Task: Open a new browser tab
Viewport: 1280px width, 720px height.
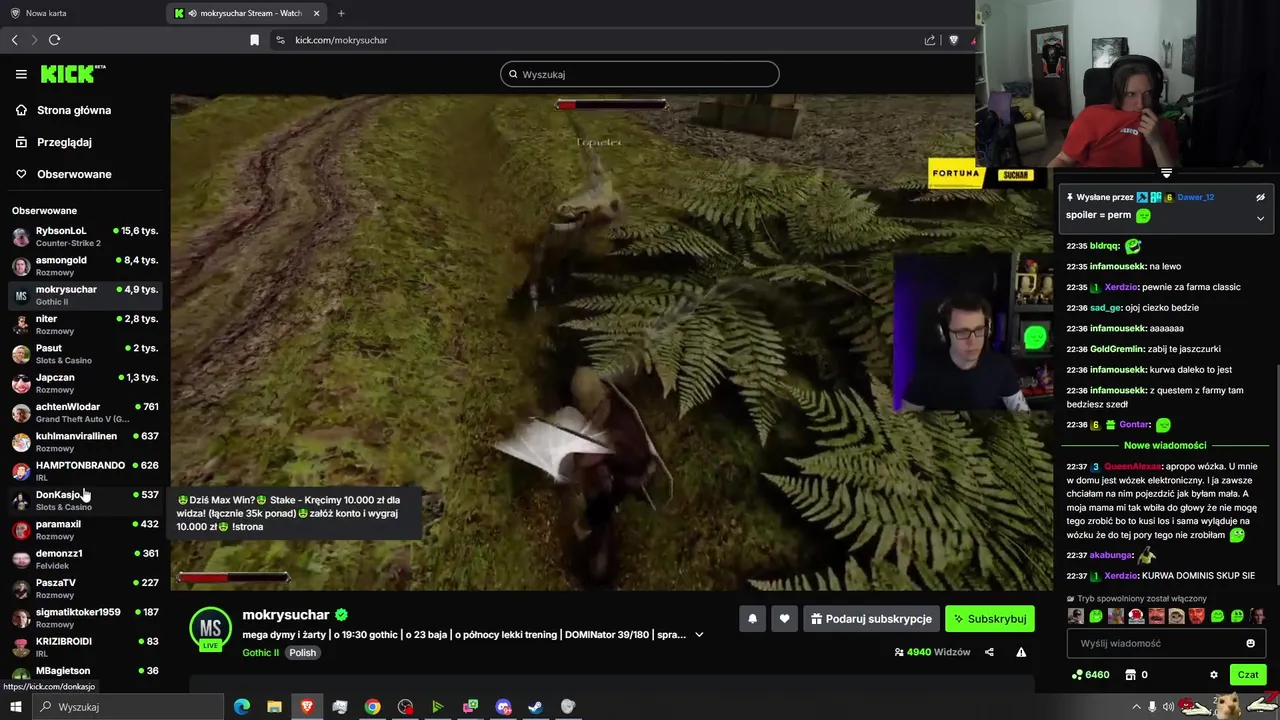Action: [x=341, y=13]
